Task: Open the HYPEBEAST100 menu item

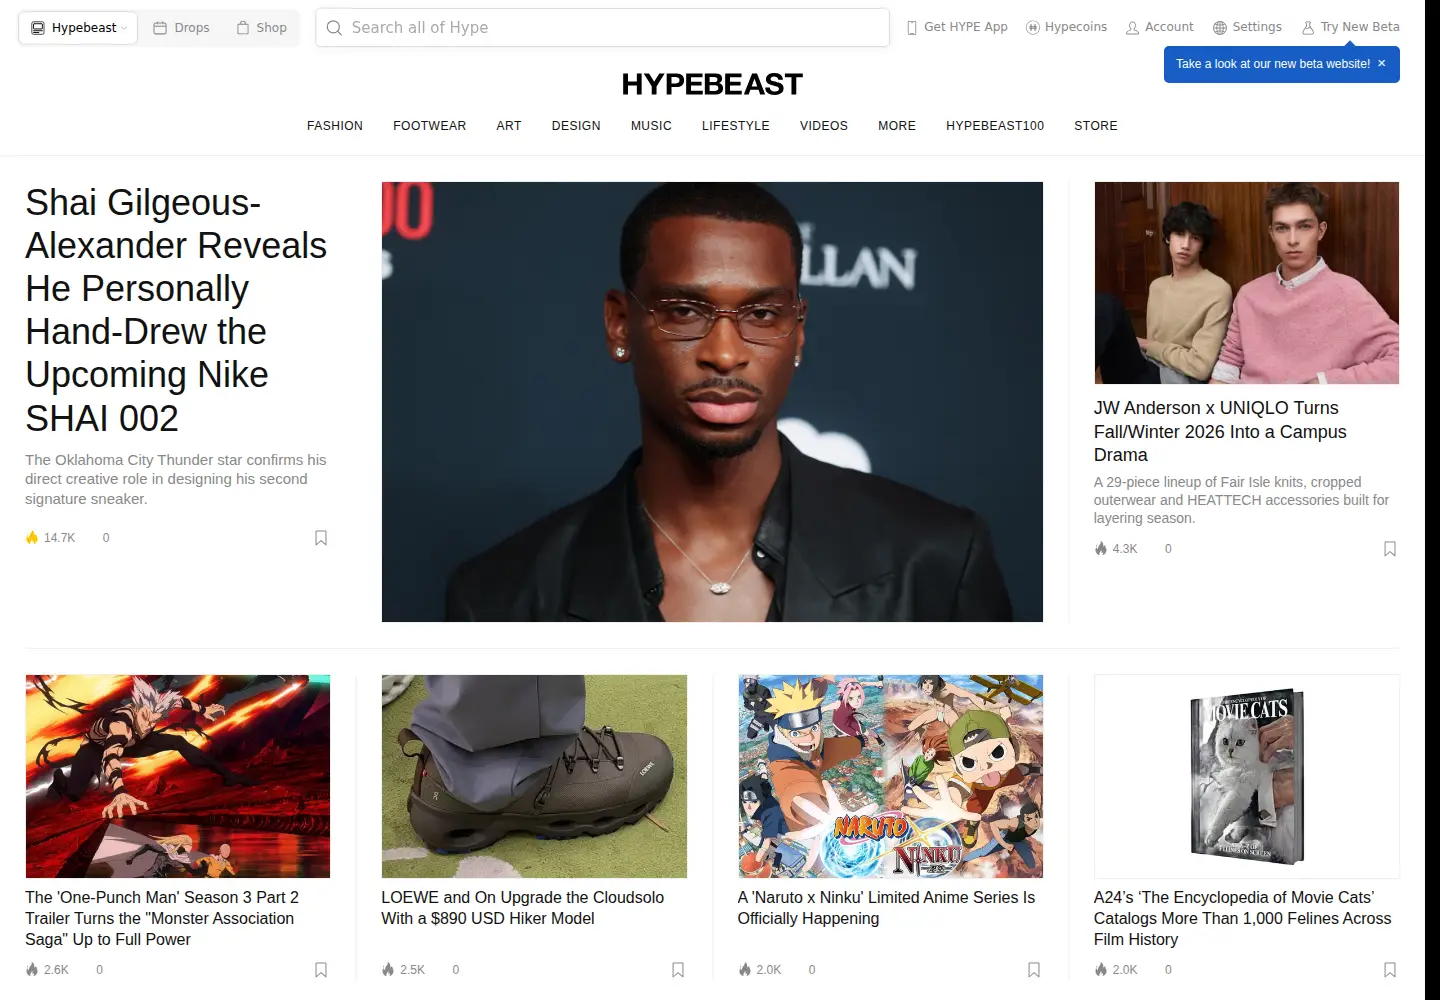Action: coord(995,126)
